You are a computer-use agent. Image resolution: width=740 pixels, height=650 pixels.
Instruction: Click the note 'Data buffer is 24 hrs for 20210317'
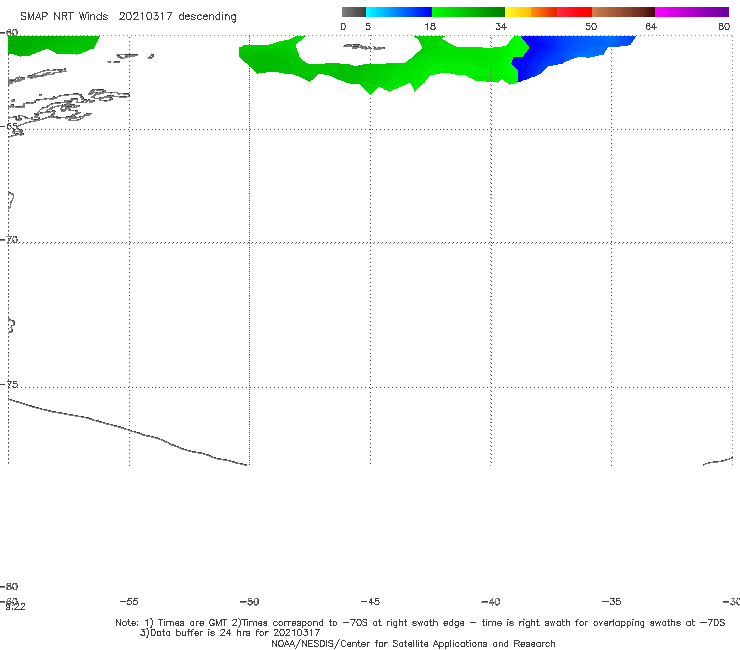(x=235, y=633)
